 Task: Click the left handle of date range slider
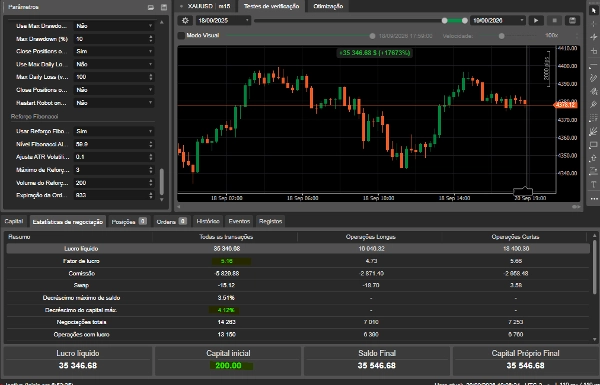pos(444,20)
